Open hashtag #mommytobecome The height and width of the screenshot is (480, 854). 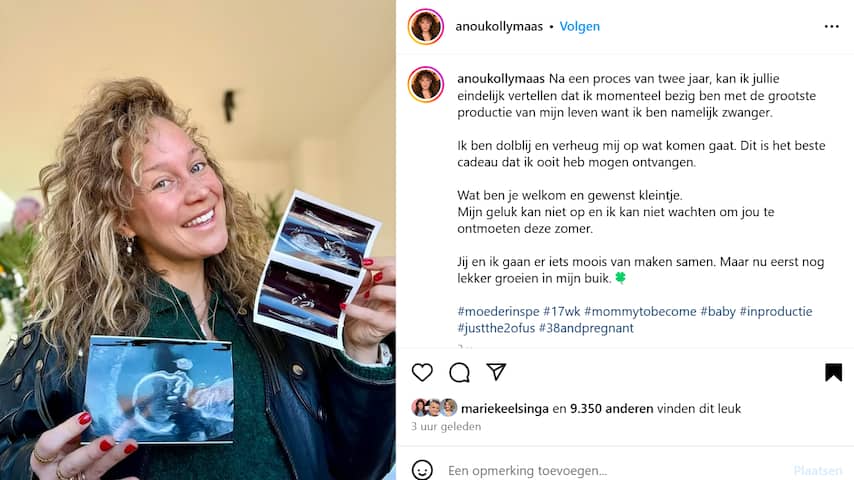640,312
